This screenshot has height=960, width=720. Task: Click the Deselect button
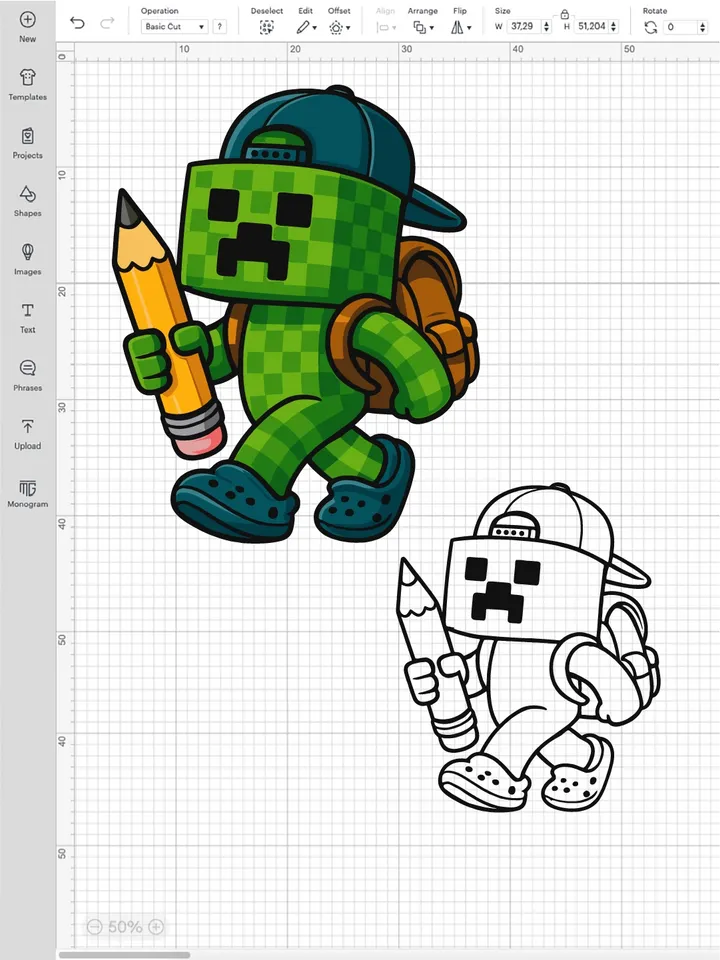[x=266, y=28]
